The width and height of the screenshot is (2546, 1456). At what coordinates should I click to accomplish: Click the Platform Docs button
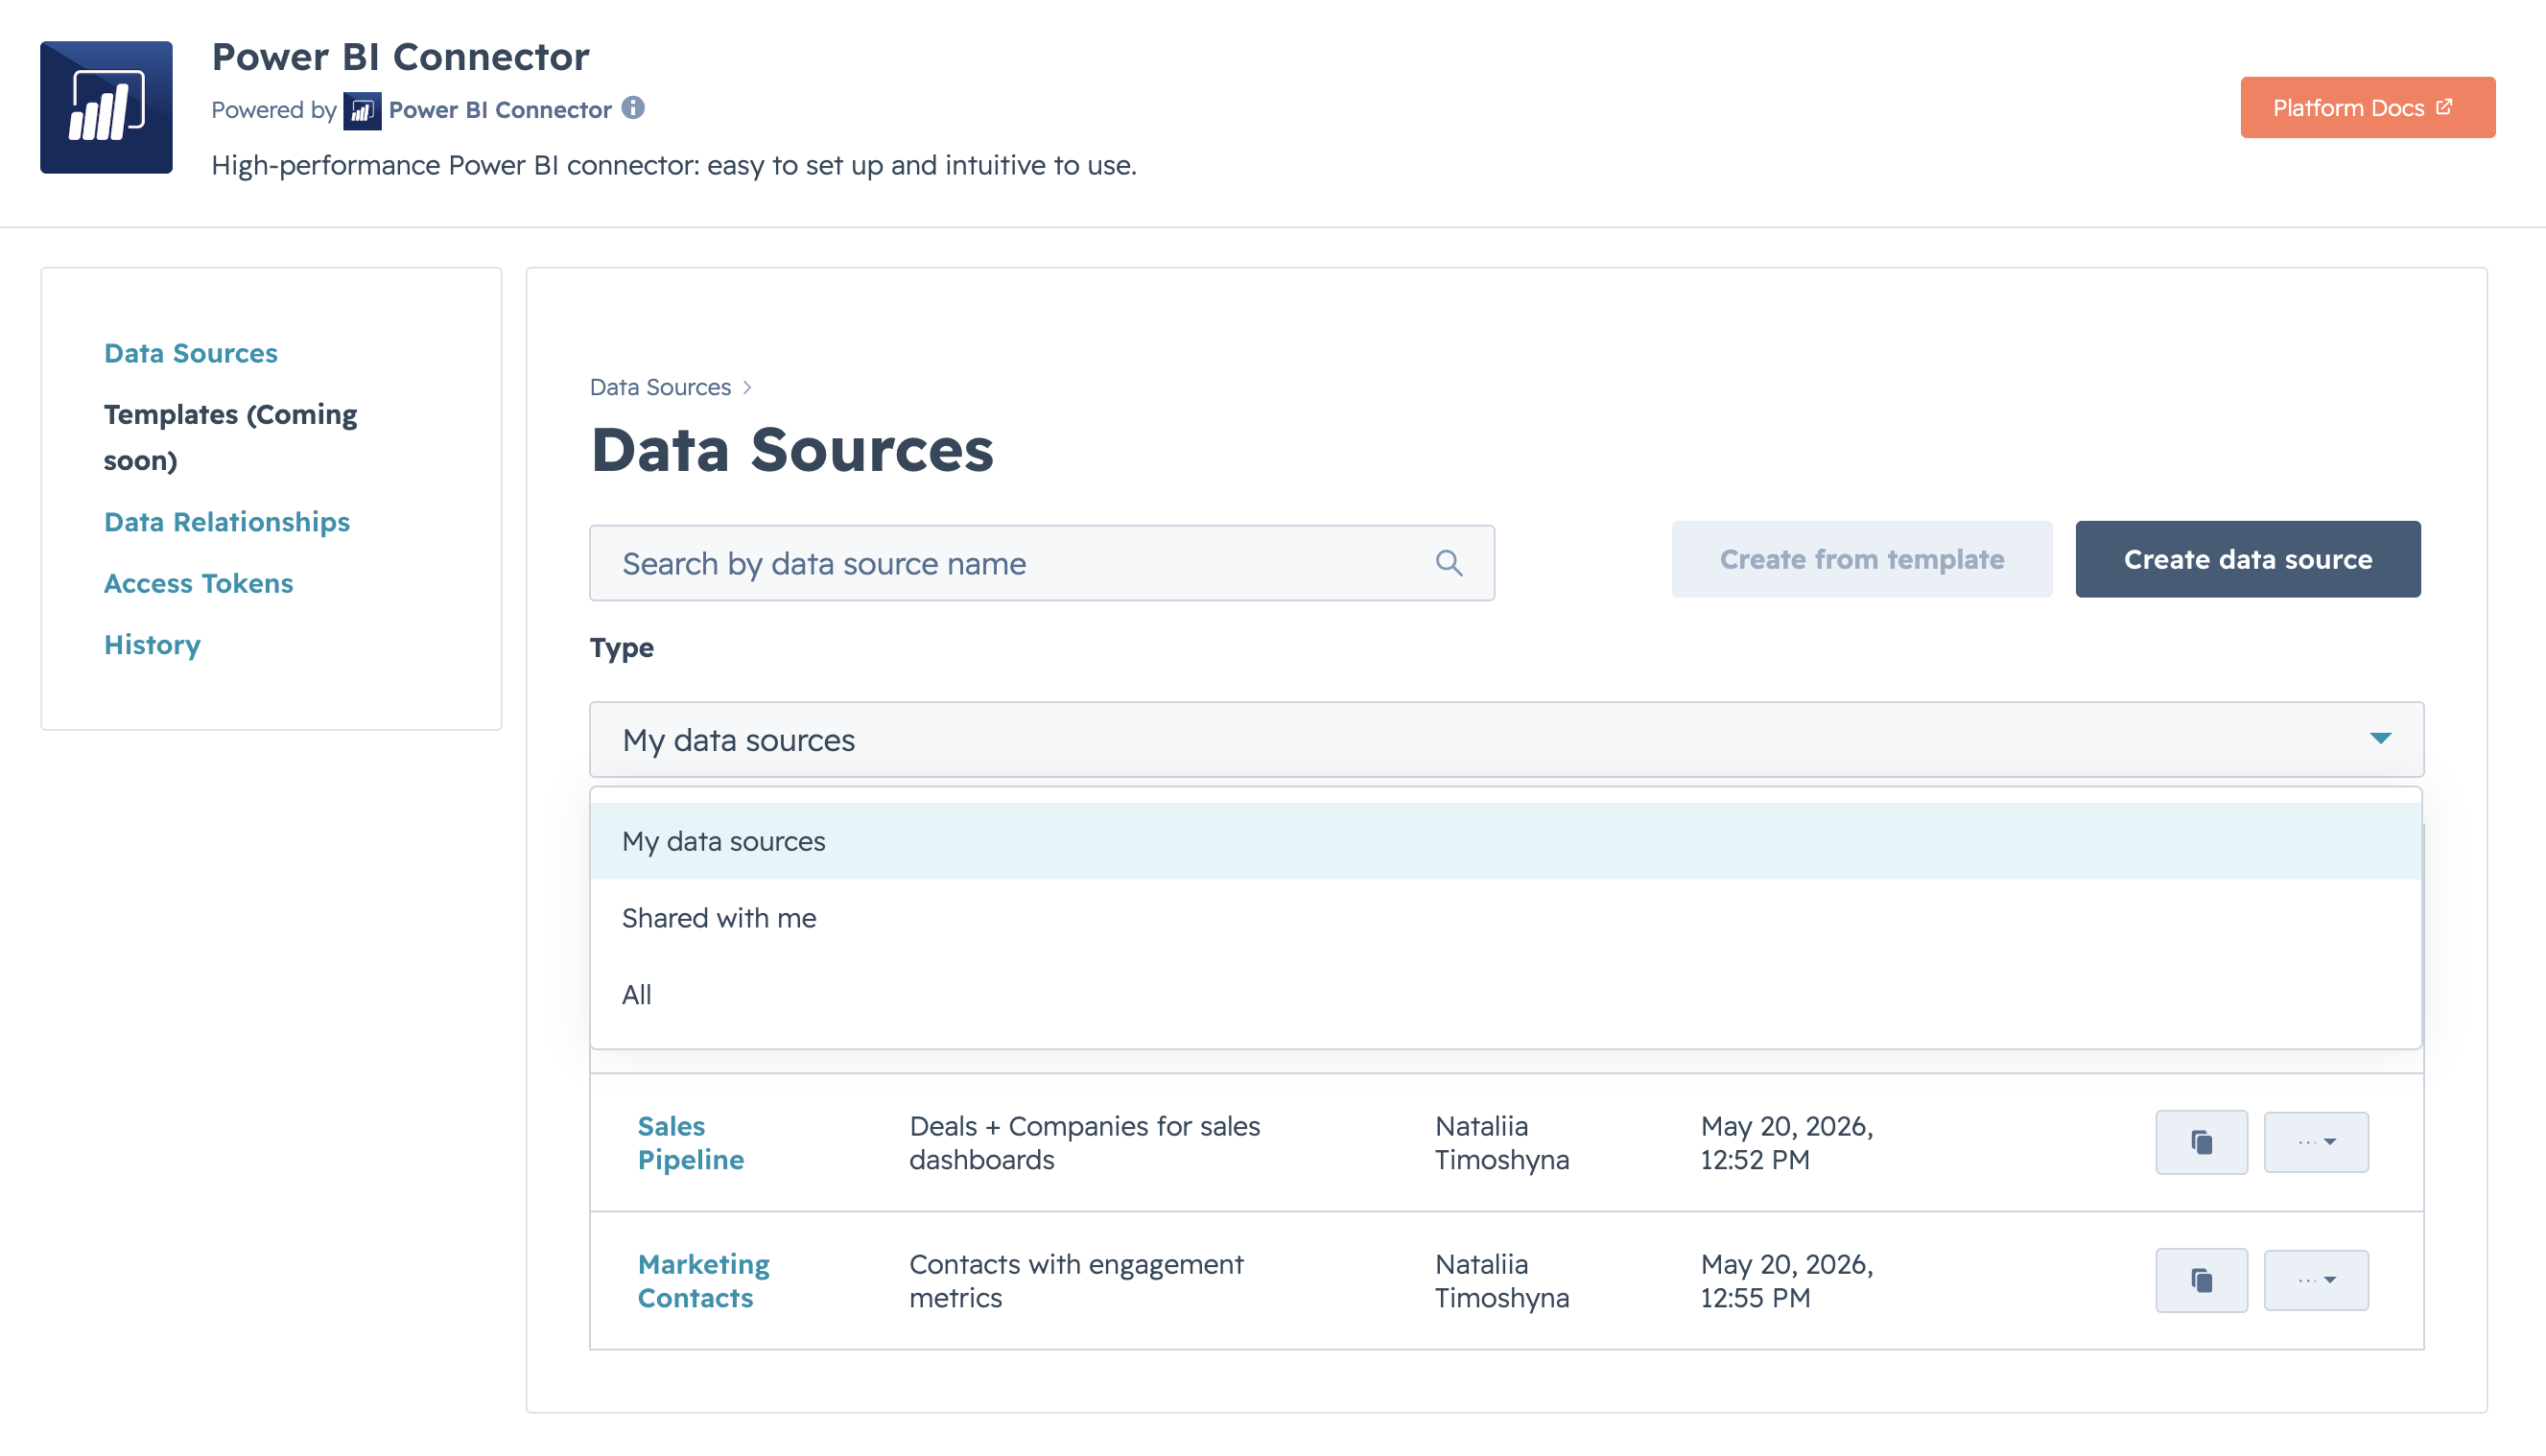point(2367,107)
